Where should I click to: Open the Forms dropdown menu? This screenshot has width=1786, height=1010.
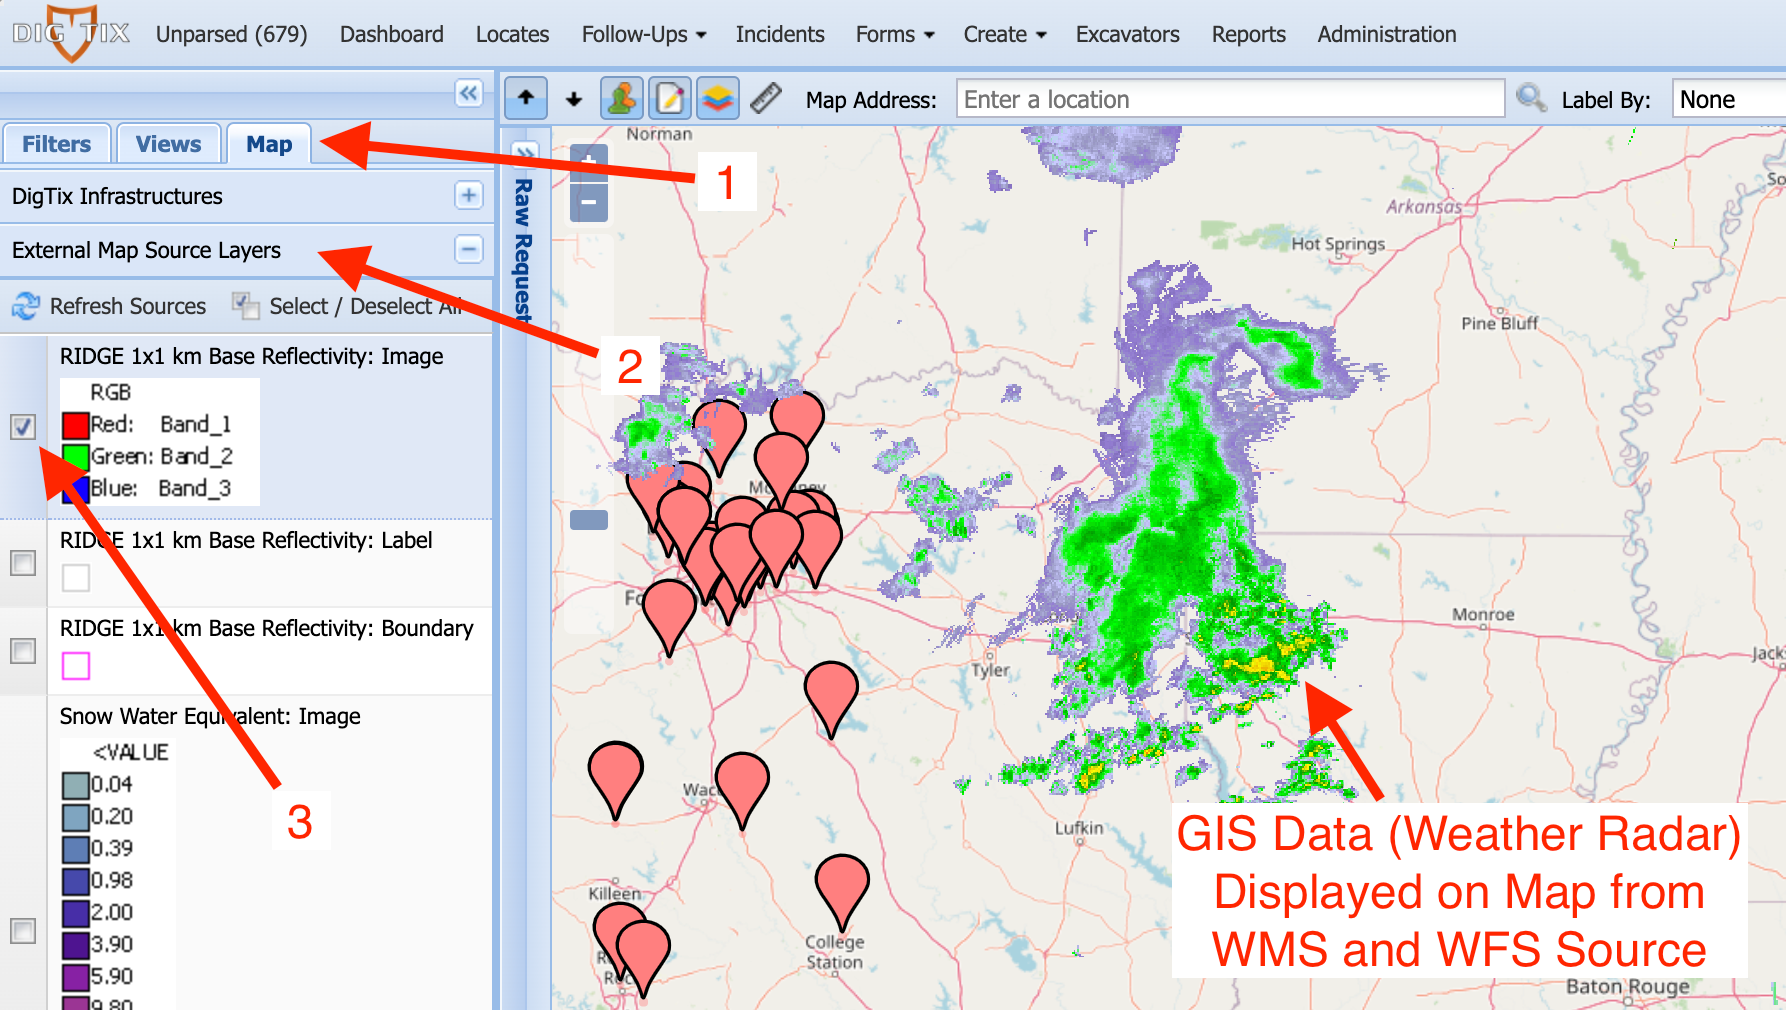pyautogui.click(x=895, y=34)
